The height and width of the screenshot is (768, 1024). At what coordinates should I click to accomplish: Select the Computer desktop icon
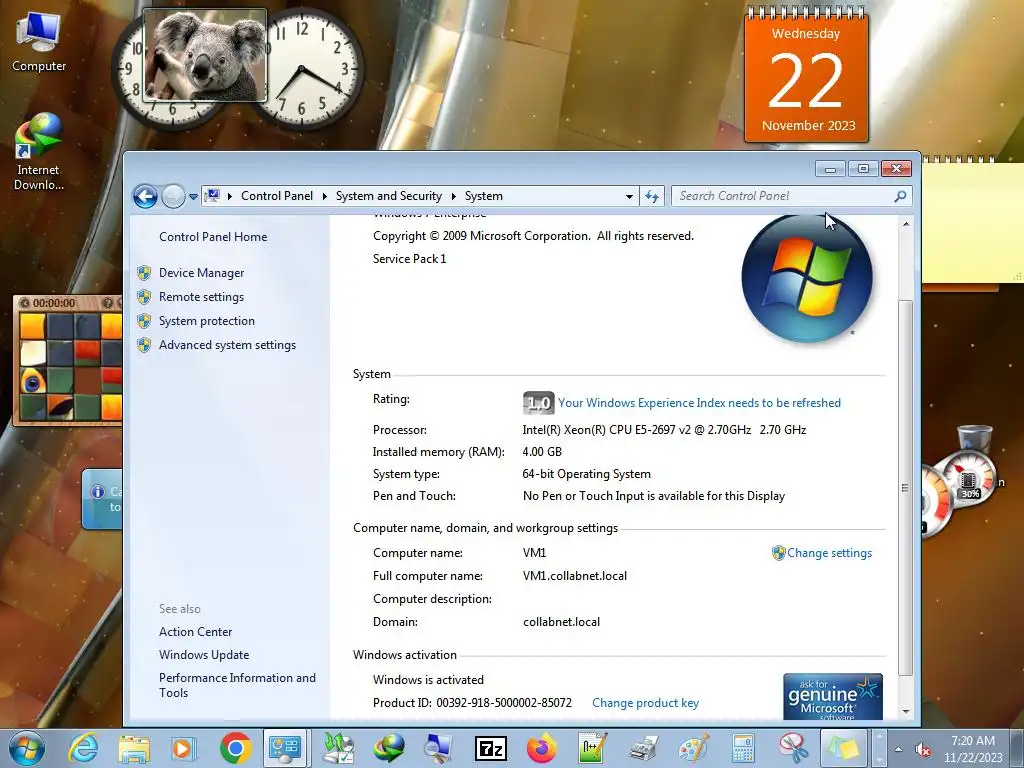(x=39, y=42)
